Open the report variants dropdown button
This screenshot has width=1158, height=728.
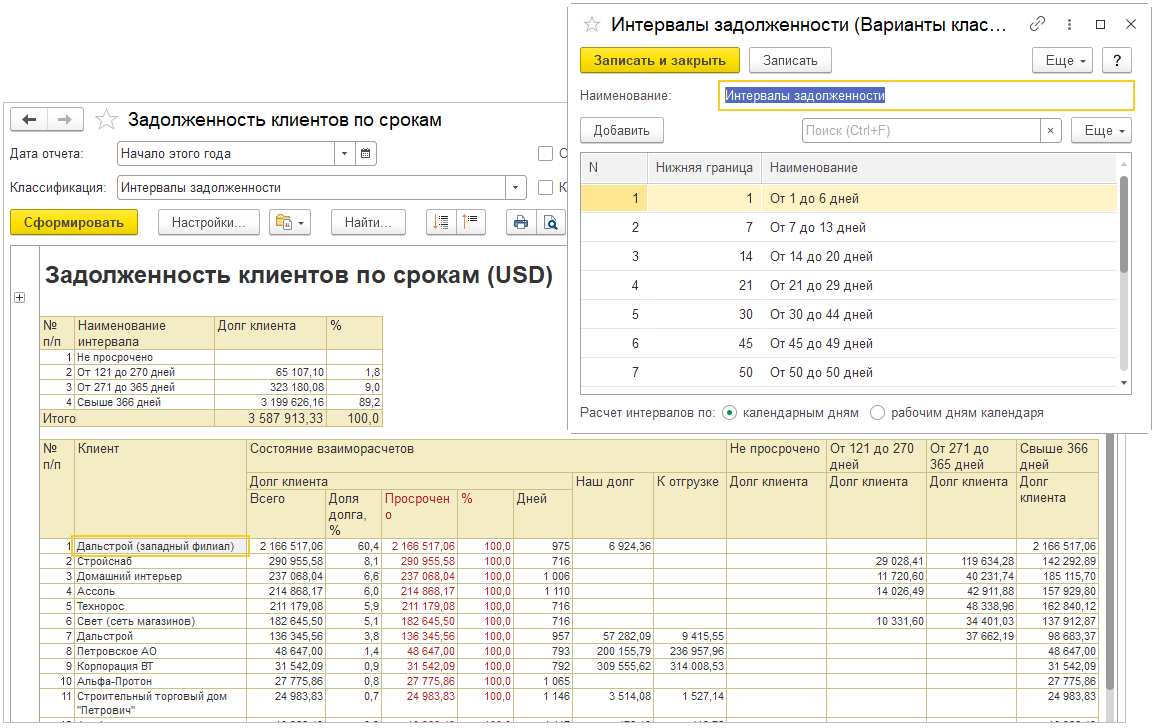291,222
